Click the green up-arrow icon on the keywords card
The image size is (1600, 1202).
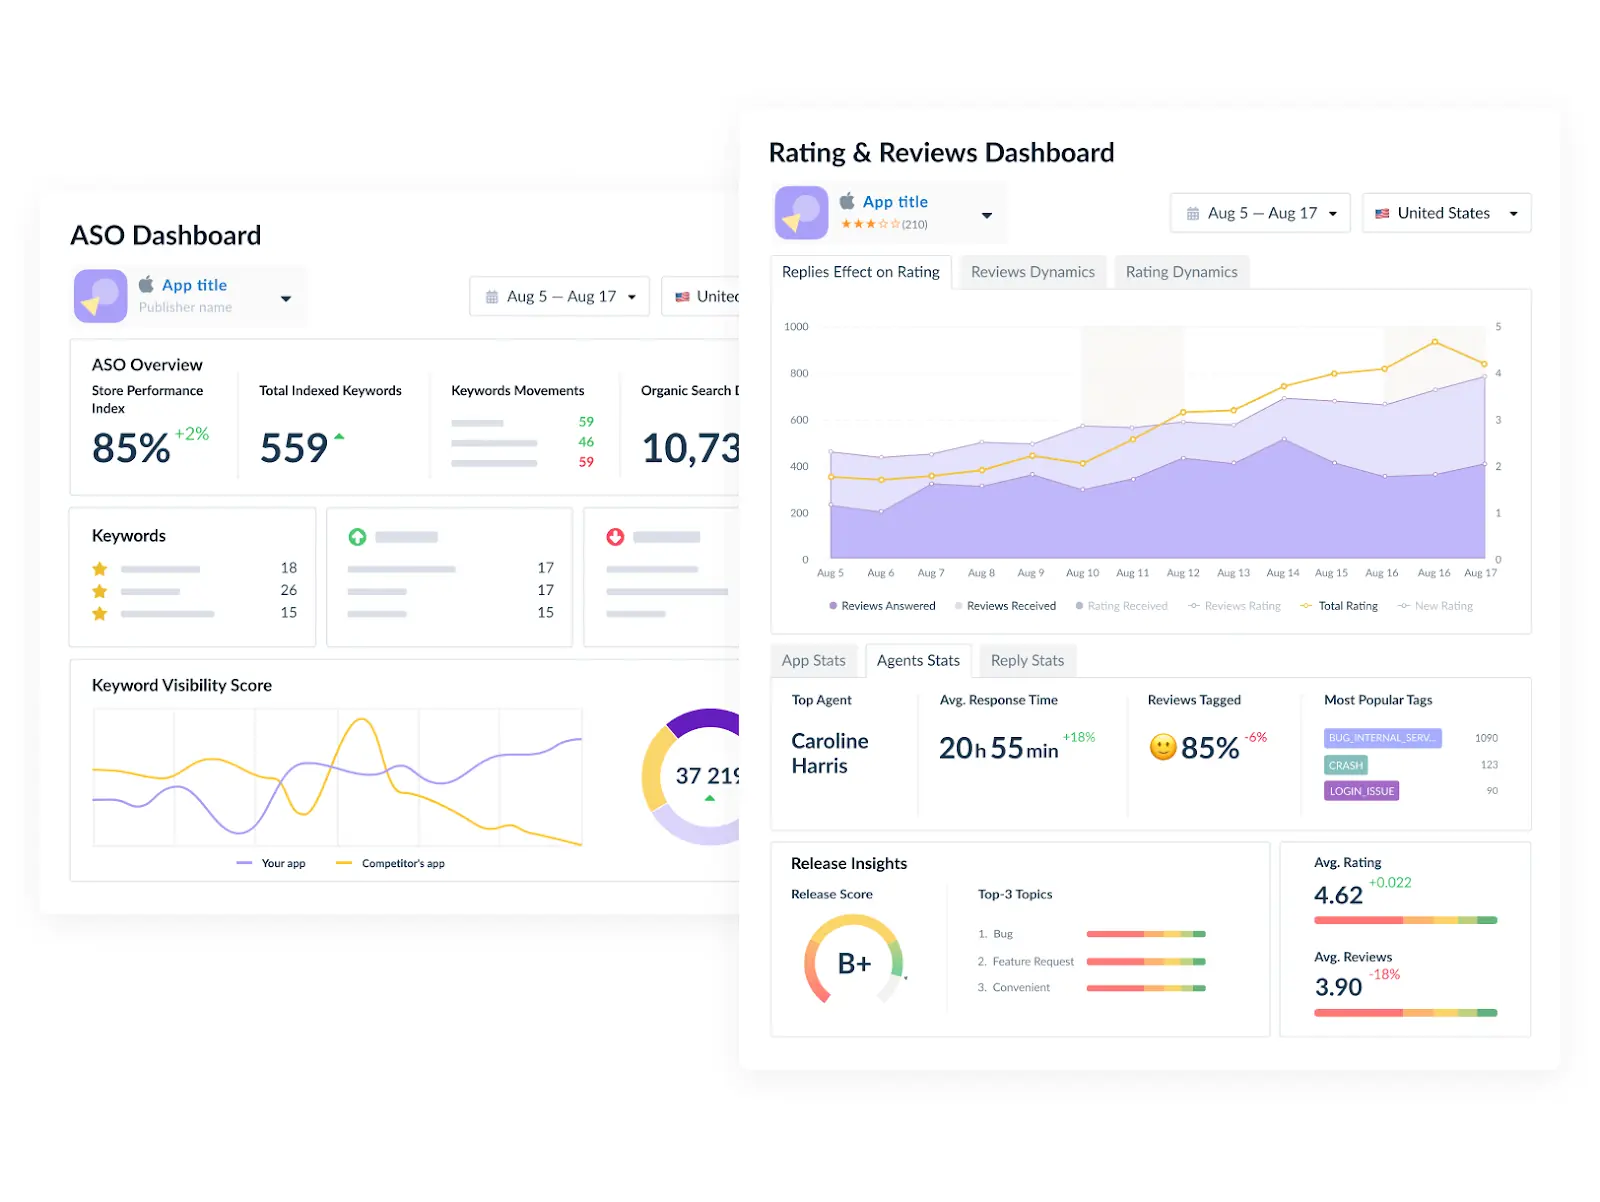357,537
